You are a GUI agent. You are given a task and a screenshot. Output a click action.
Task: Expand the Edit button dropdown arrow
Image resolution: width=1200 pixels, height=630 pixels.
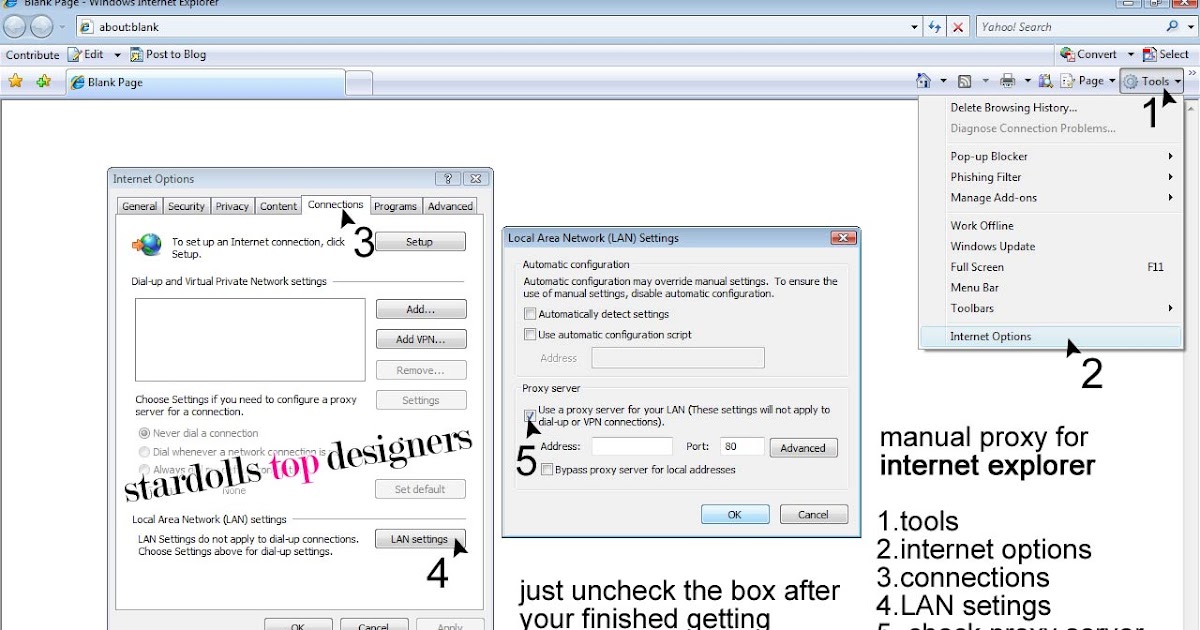117,55
